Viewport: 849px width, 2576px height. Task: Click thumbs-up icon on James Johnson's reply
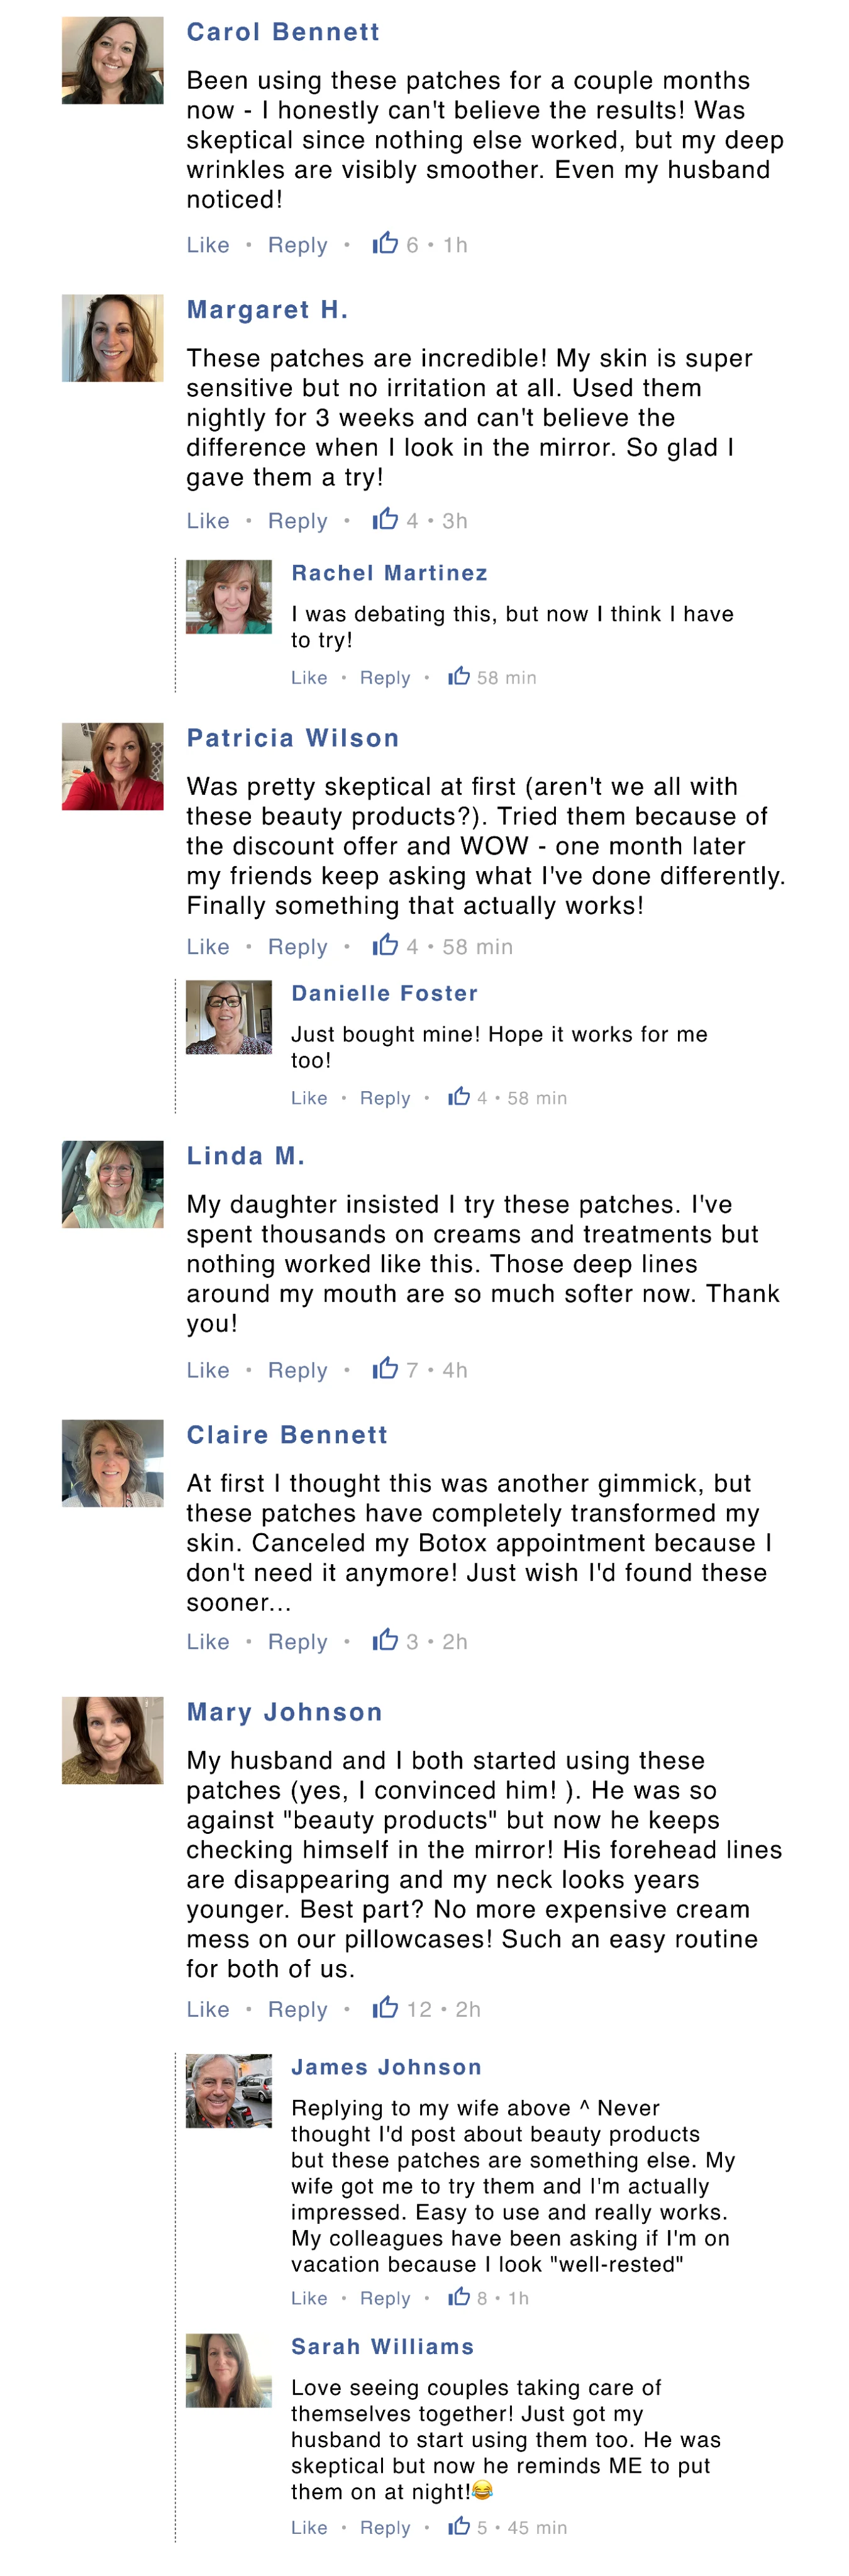(x=459, y=2296)
